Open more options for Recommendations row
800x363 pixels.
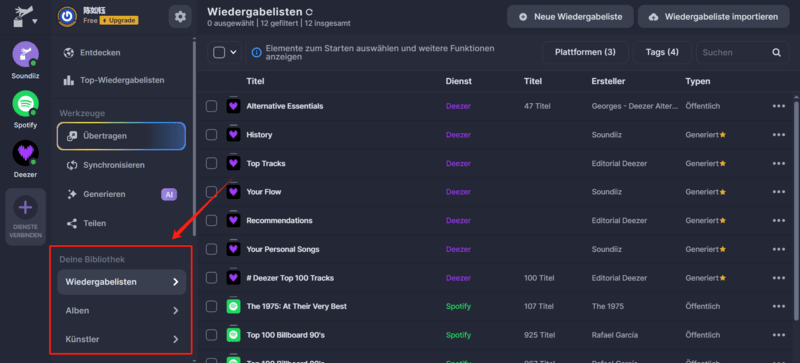coord(779,221)
